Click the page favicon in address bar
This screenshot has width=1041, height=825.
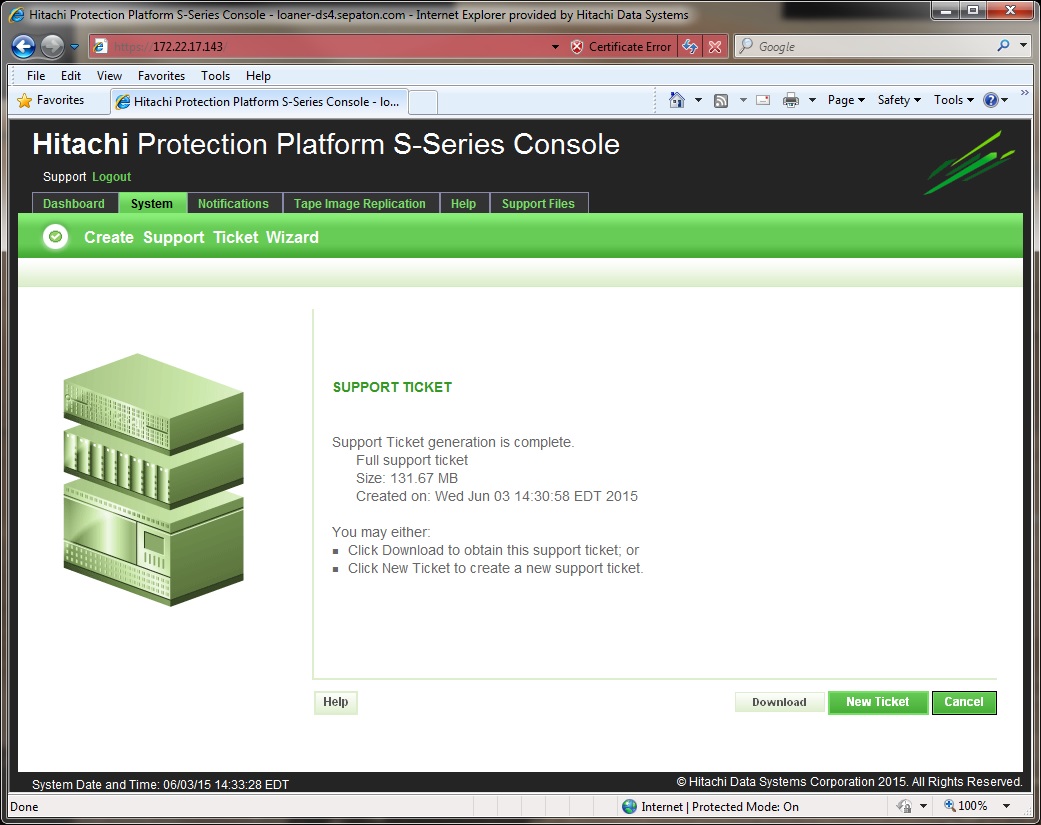click(x=100, y=46)
